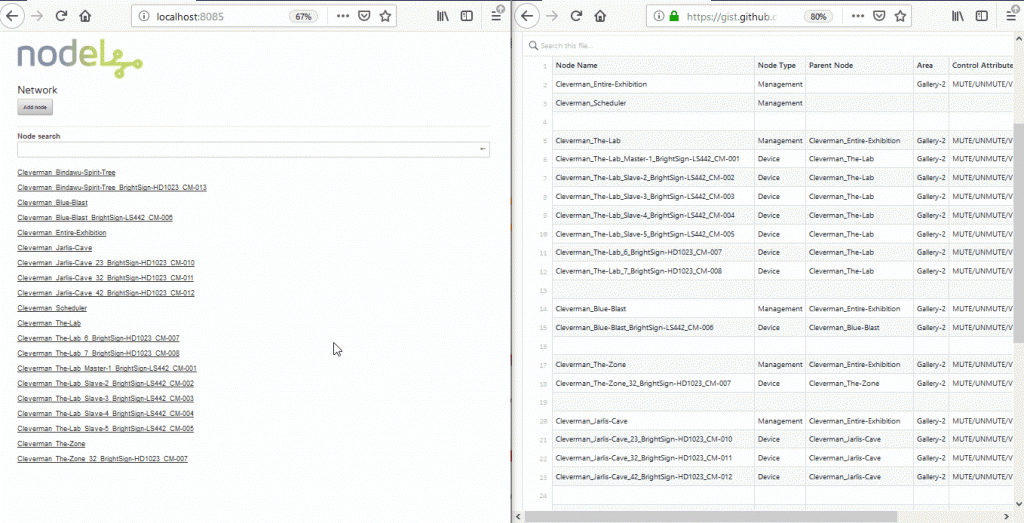Image resolution: width=1024 pixels, height=523 pixels.
Task: Reset the 67% zoom level badge
Action: pyautogui.click(x=302, y=17)
